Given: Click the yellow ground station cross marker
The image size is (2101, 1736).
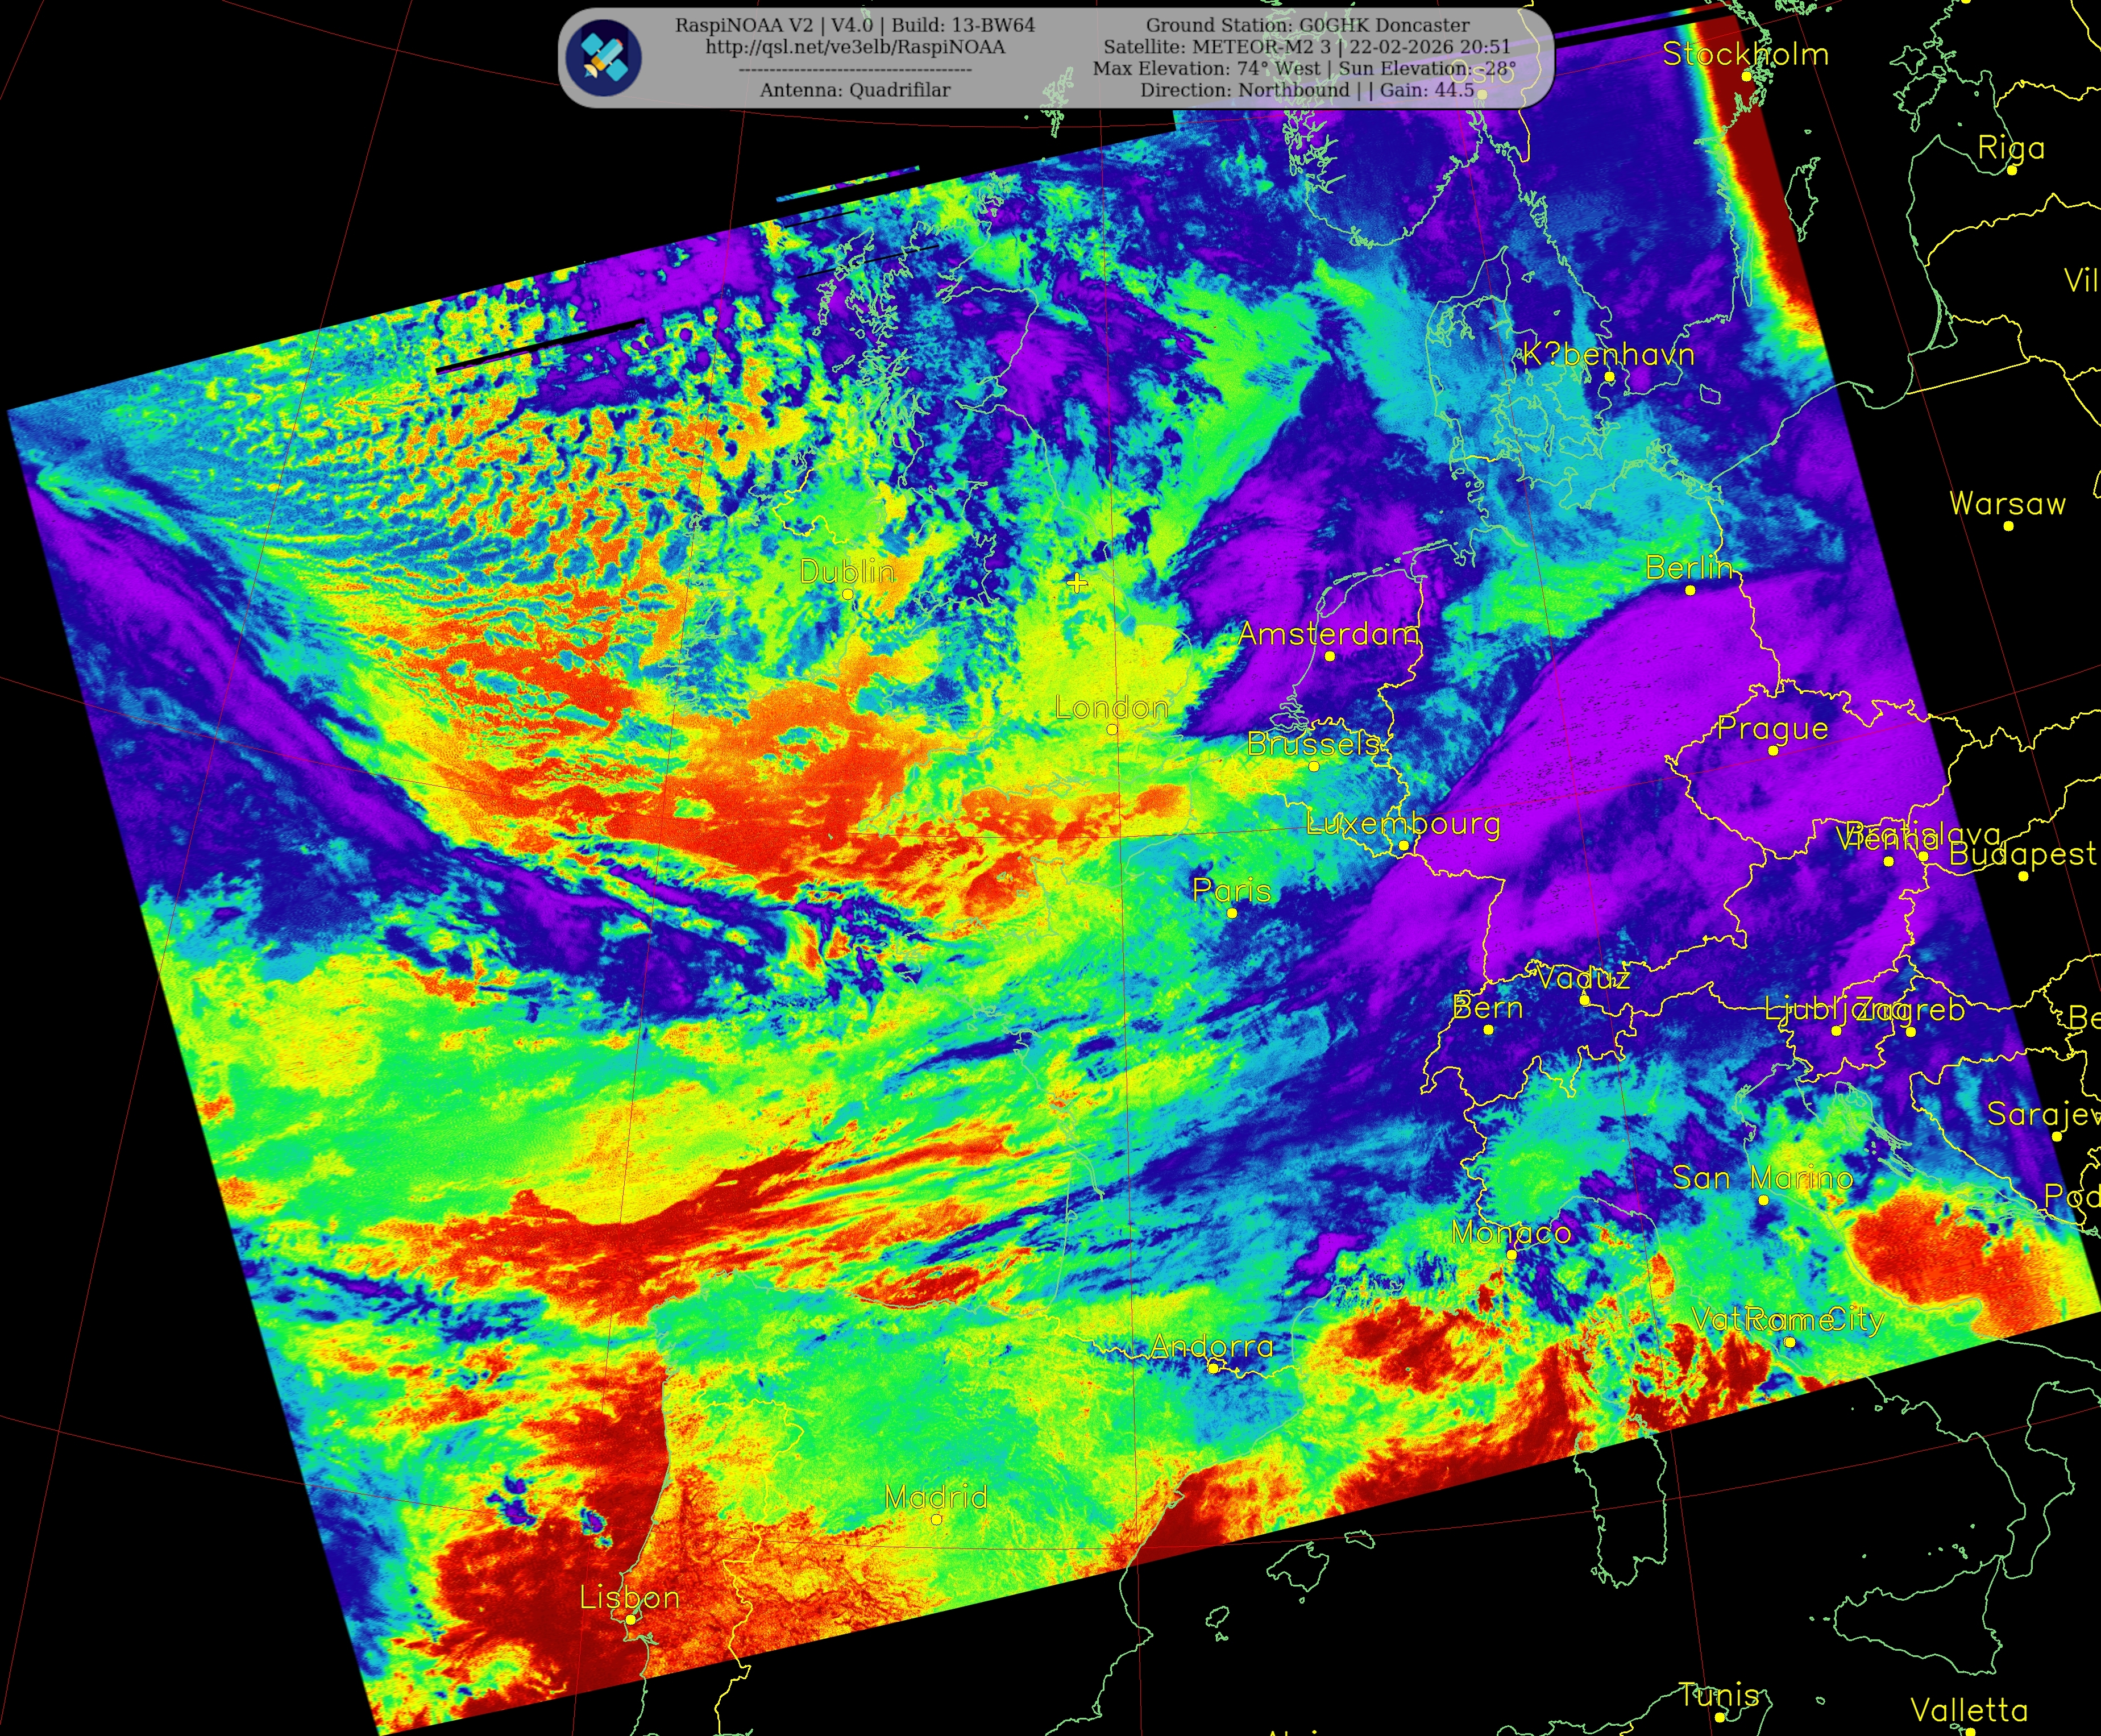Looking at the screenshot, I should point(1076,582).
